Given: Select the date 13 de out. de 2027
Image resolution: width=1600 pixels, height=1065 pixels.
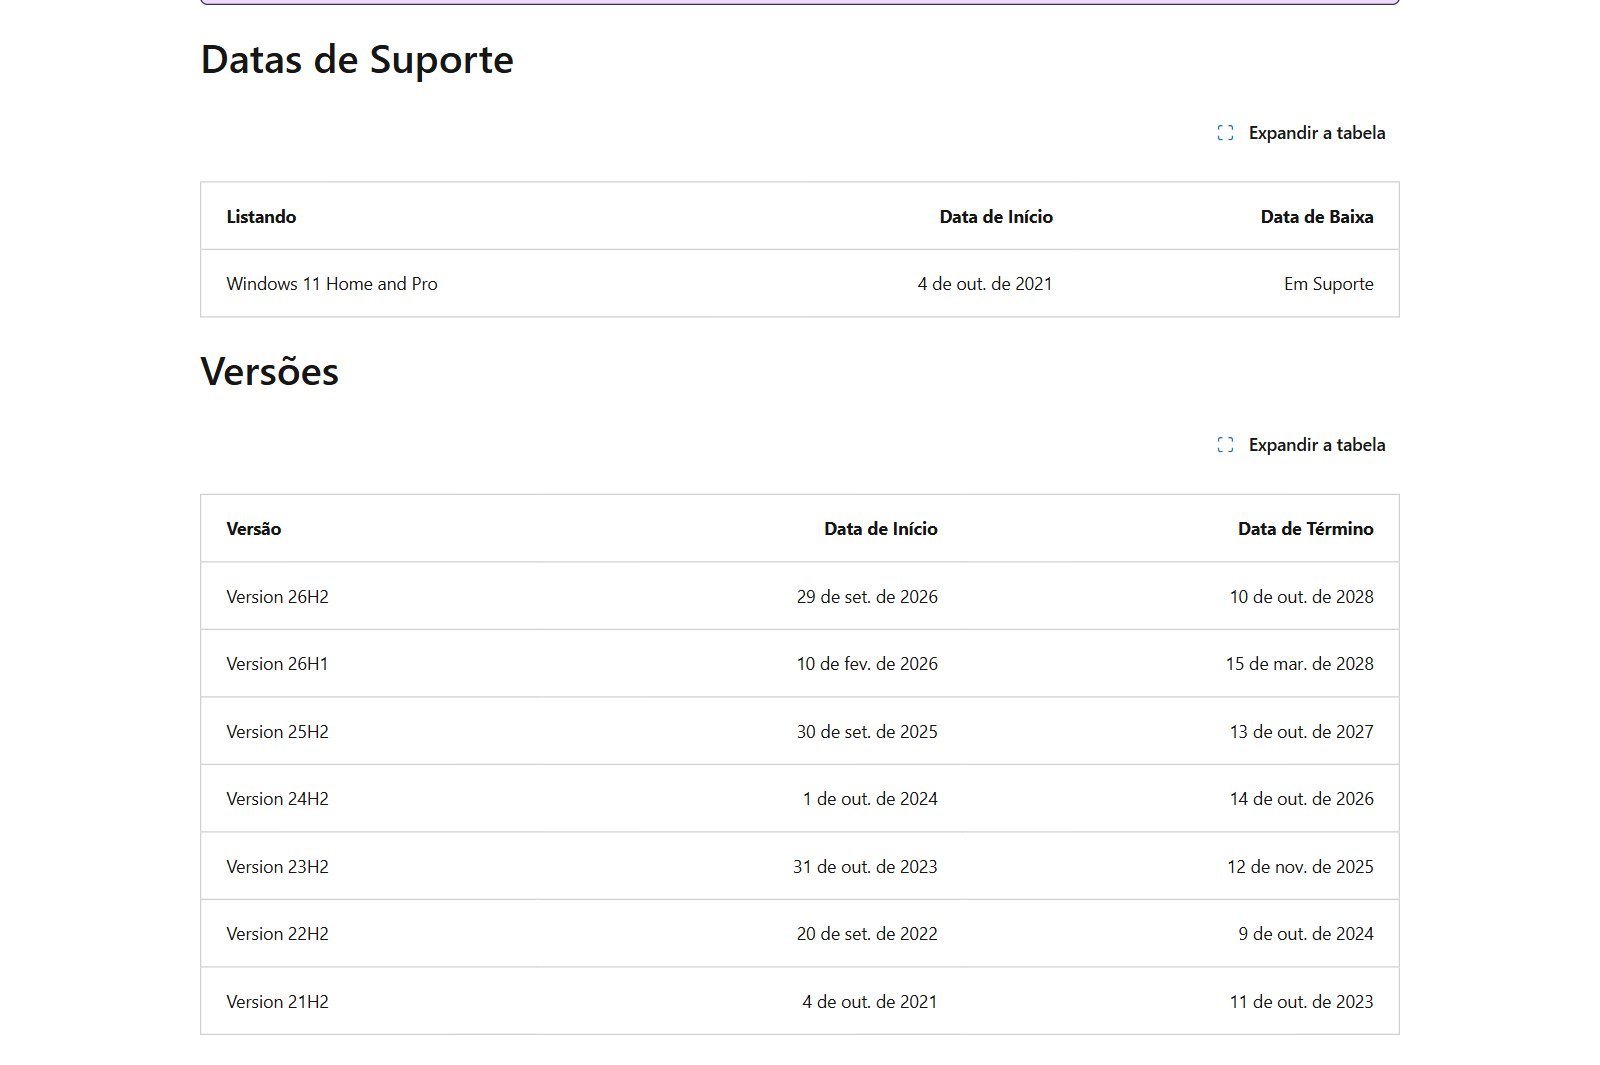Looking at the screenshot, I should (x=1302, y=732).
